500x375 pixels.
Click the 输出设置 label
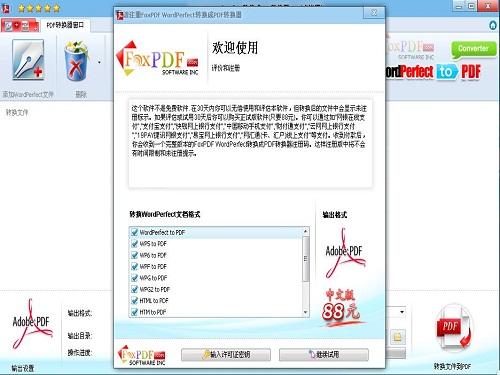(23, 368)
